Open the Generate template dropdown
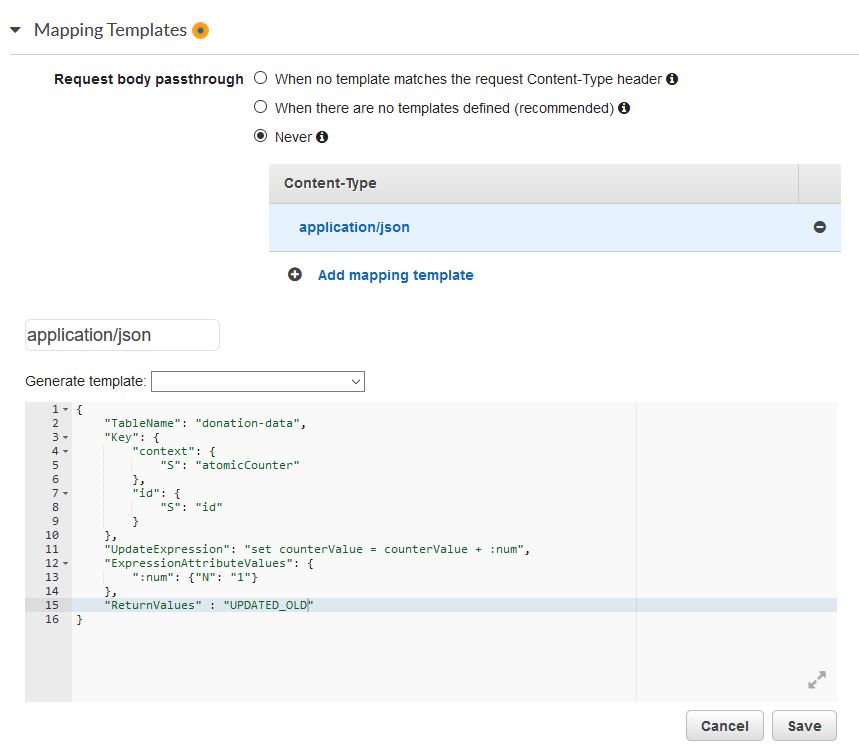This screenshot has height=753, width=859. (x=257, y=381)
